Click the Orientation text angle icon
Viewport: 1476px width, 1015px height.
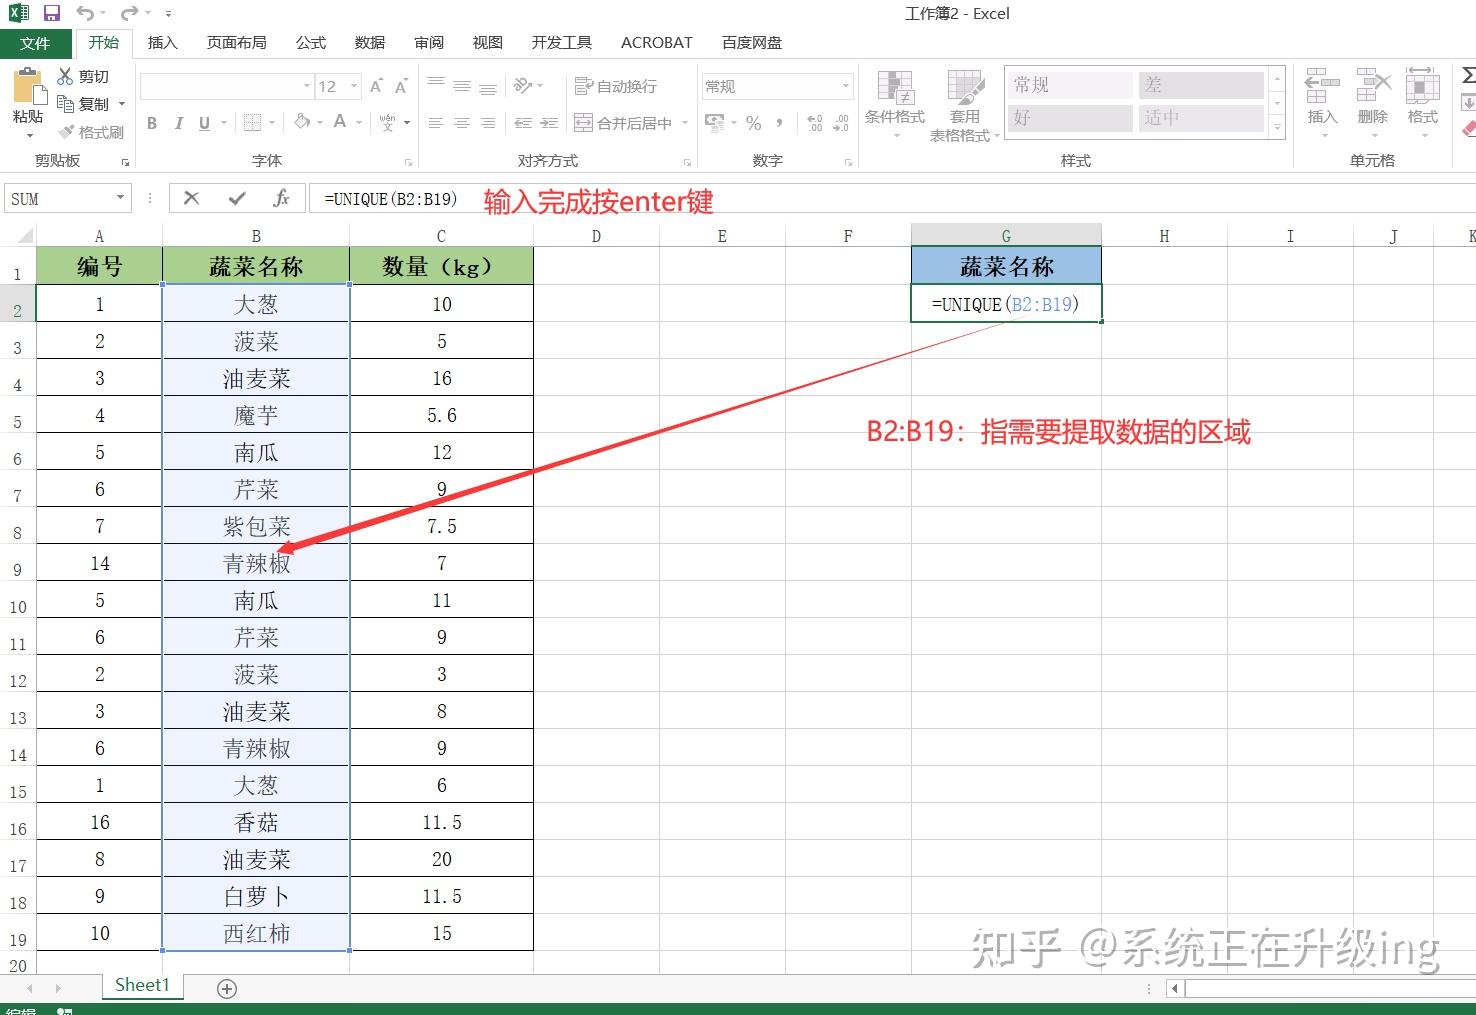coord(522,86)
